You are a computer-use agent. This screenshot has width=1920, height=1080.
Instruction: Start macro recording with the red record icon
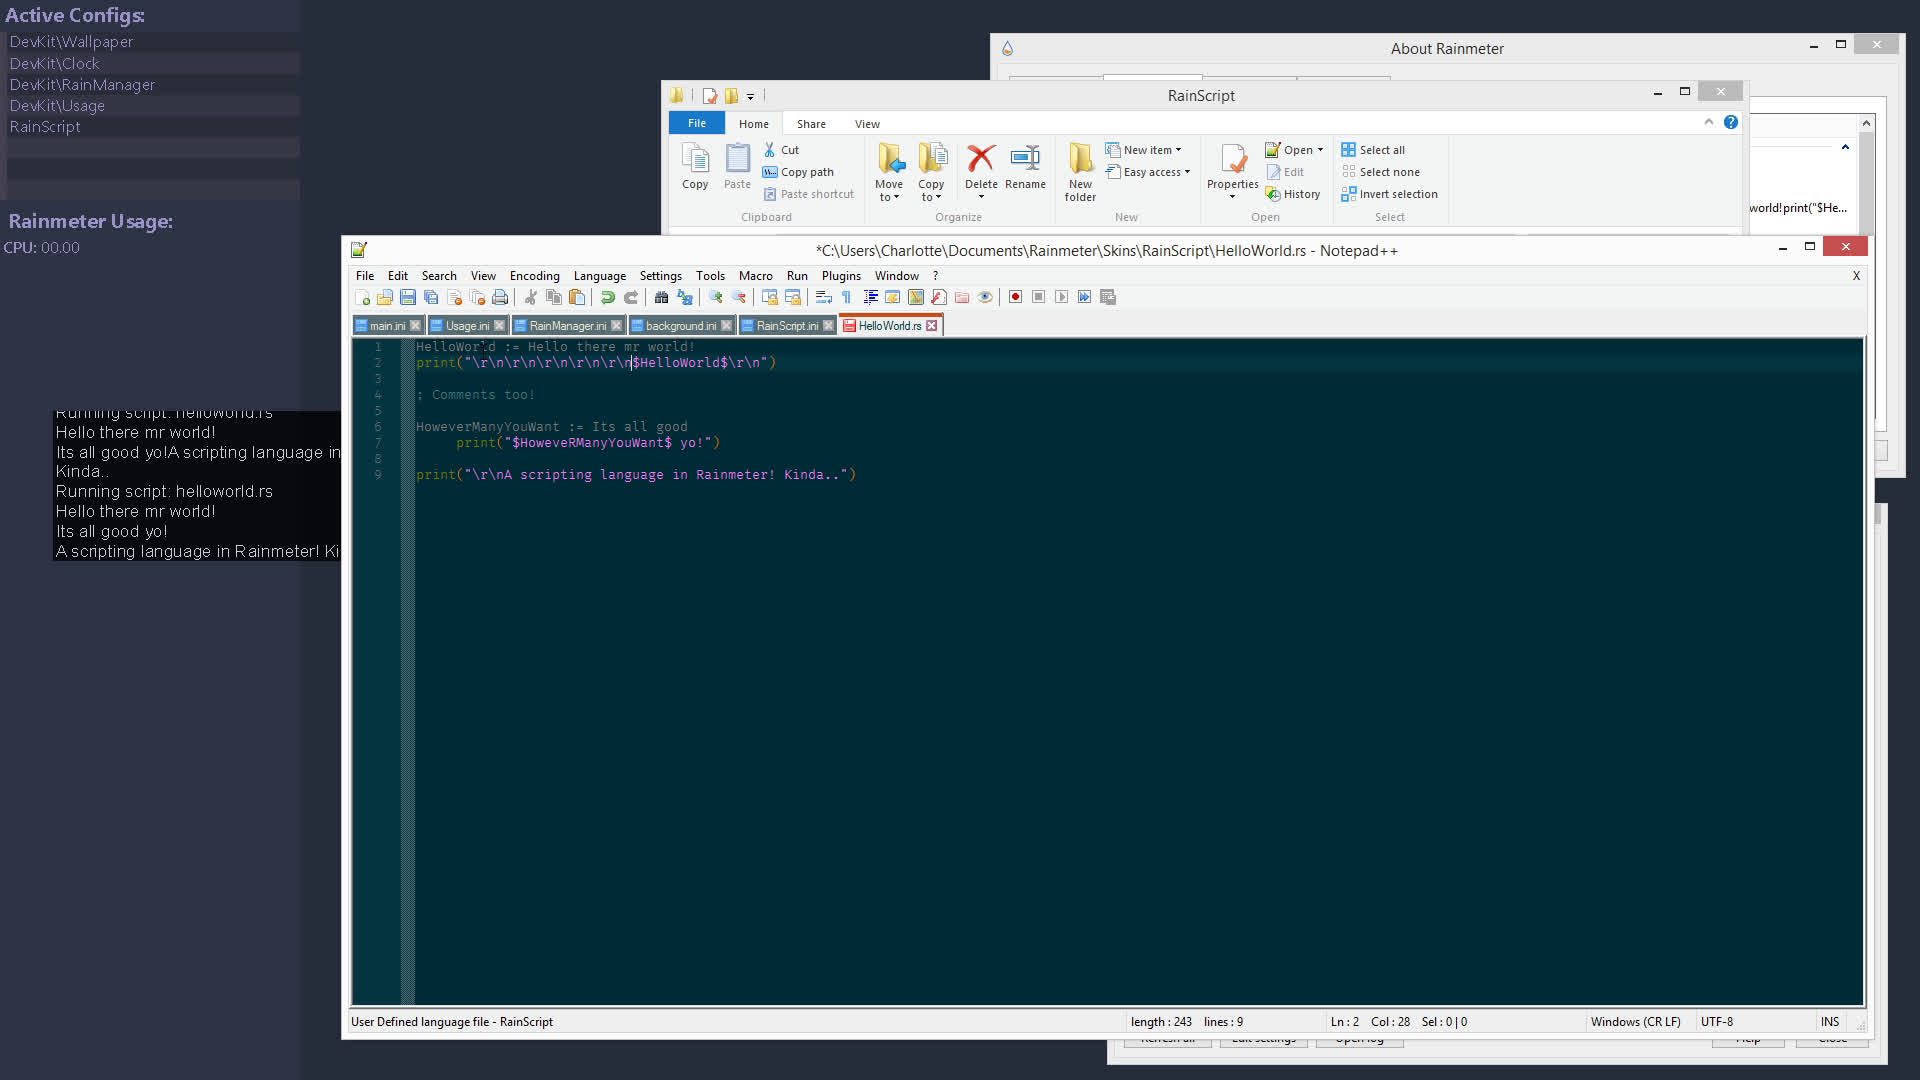(x=1015, y=297)
